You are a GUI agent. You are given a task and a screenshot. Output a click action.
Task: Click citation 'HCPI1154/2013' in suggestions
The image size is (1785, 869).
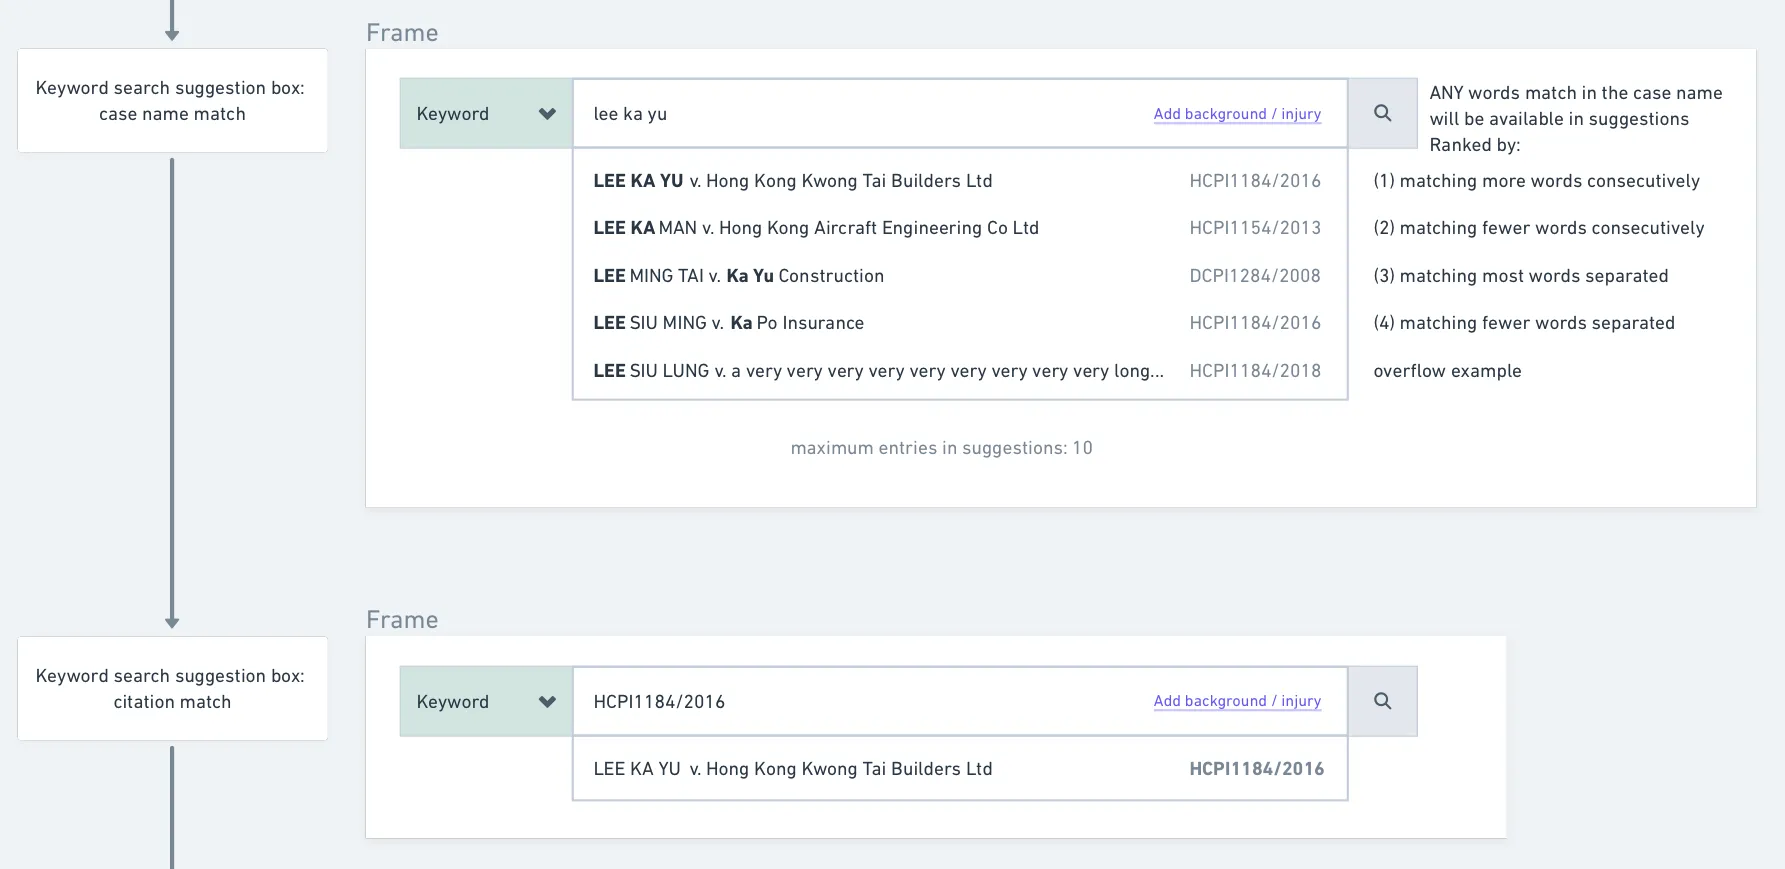click(x=1255, y=228)
